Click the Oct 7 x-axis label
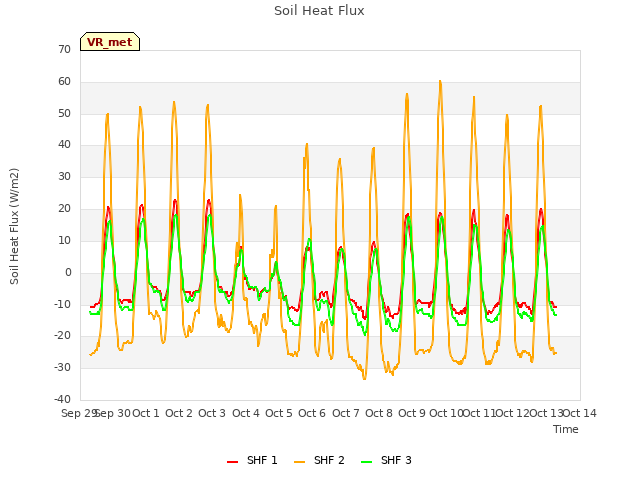Screen dimensions: 640x480 tap(346, 413)
